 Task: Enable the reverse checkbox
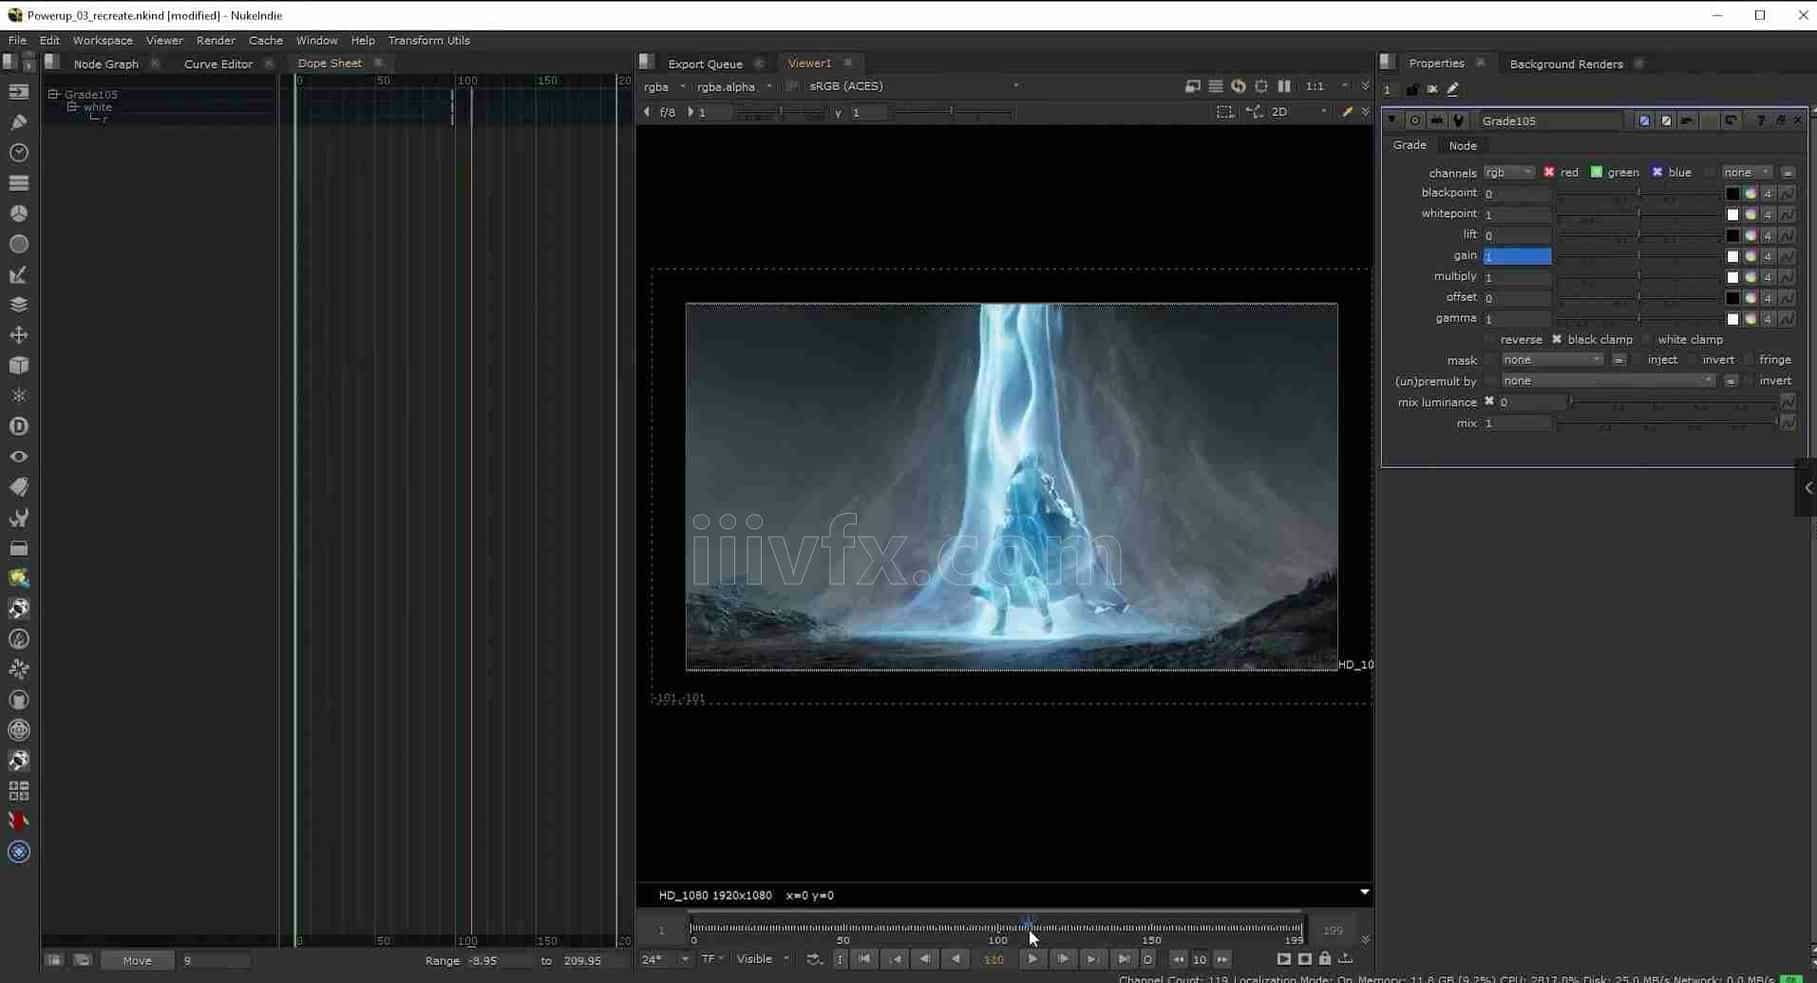[1490, 339]
